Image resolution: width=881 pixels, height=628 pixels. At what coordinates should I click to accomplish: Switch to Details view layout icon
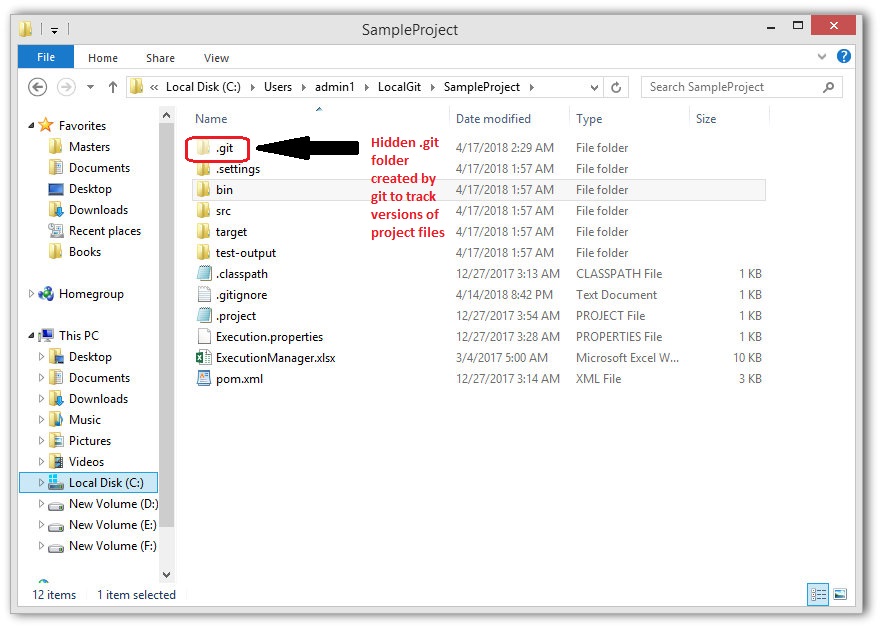click(819, 595)
